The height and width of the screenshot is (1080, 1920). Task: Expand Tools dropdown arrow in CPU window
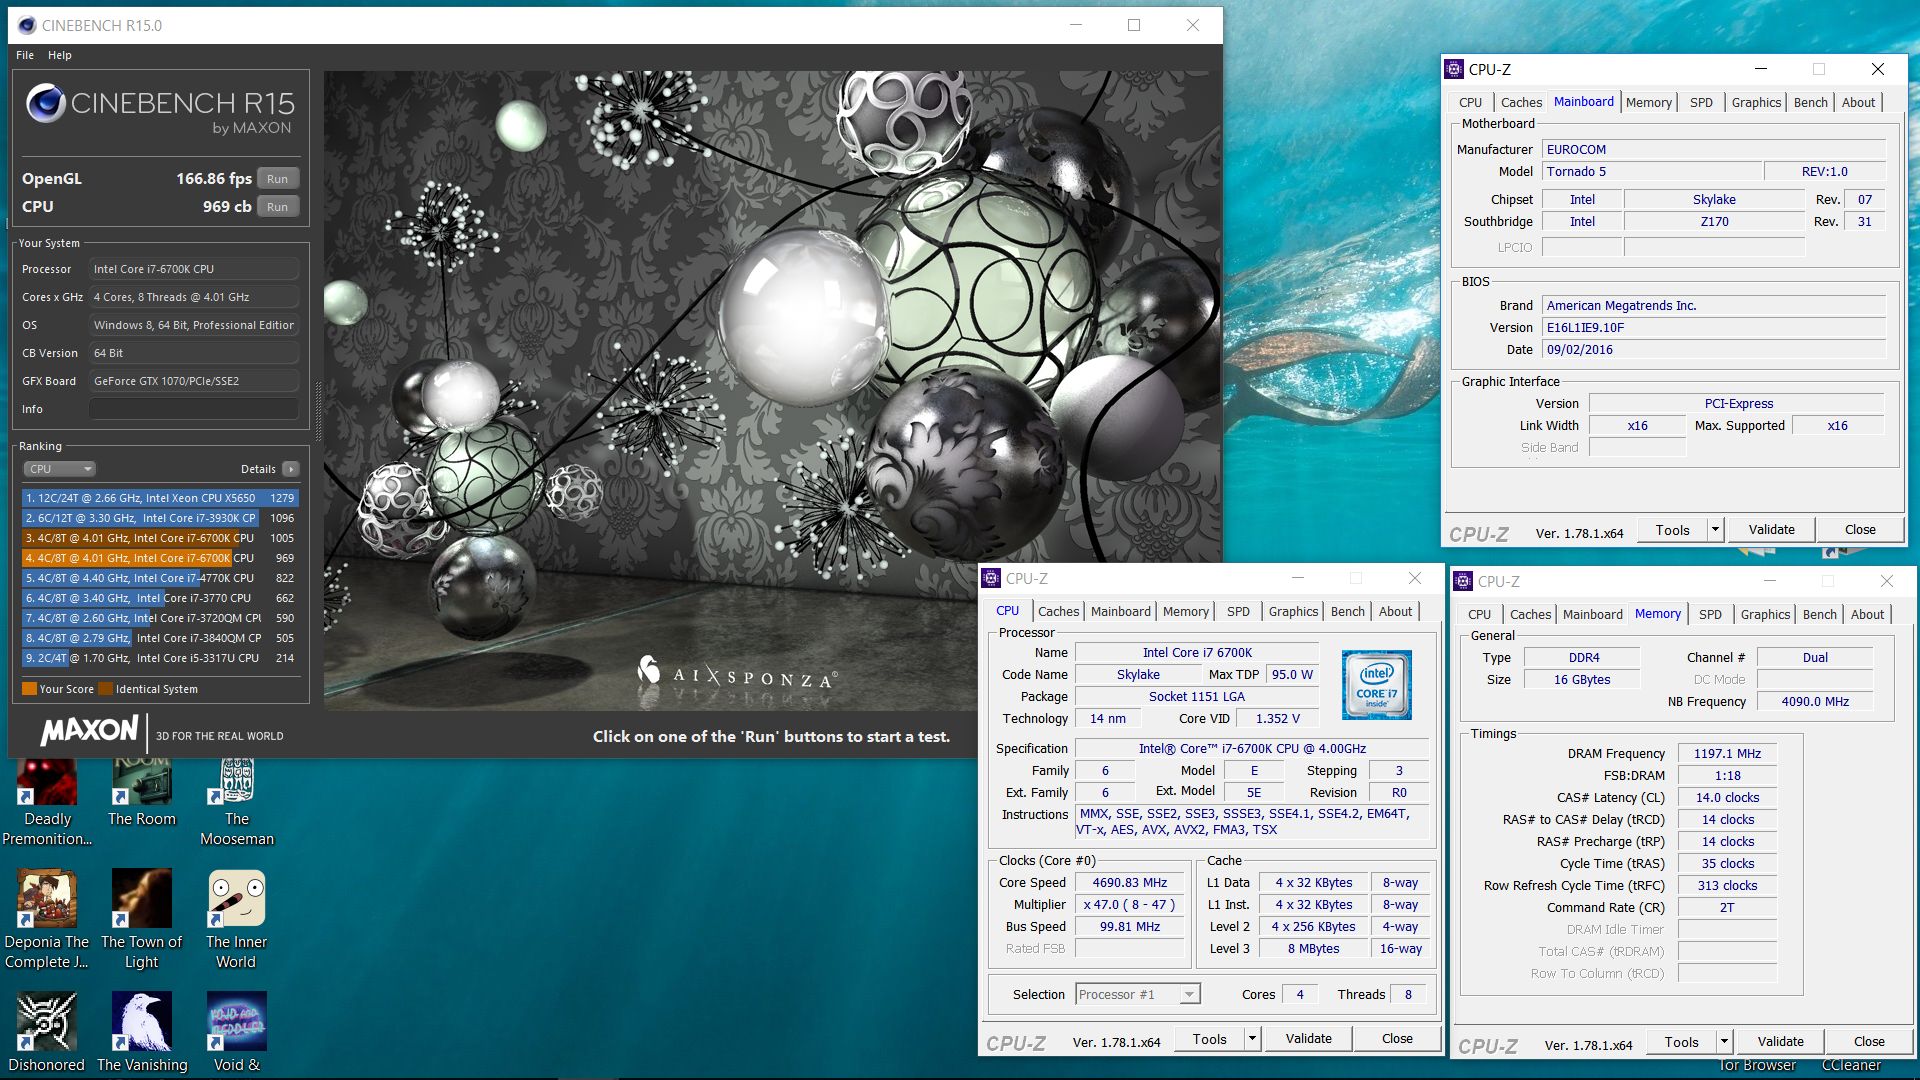point(1252,1039)
